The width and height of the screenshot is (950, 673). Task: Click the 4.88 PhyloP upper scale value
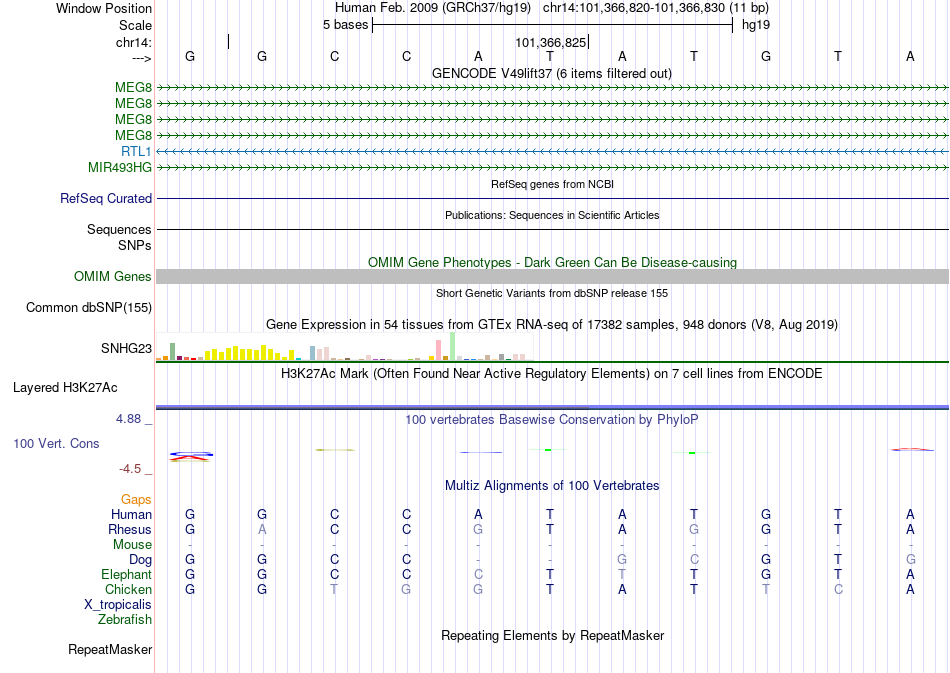pyautogui.click(x=128, y=419)
